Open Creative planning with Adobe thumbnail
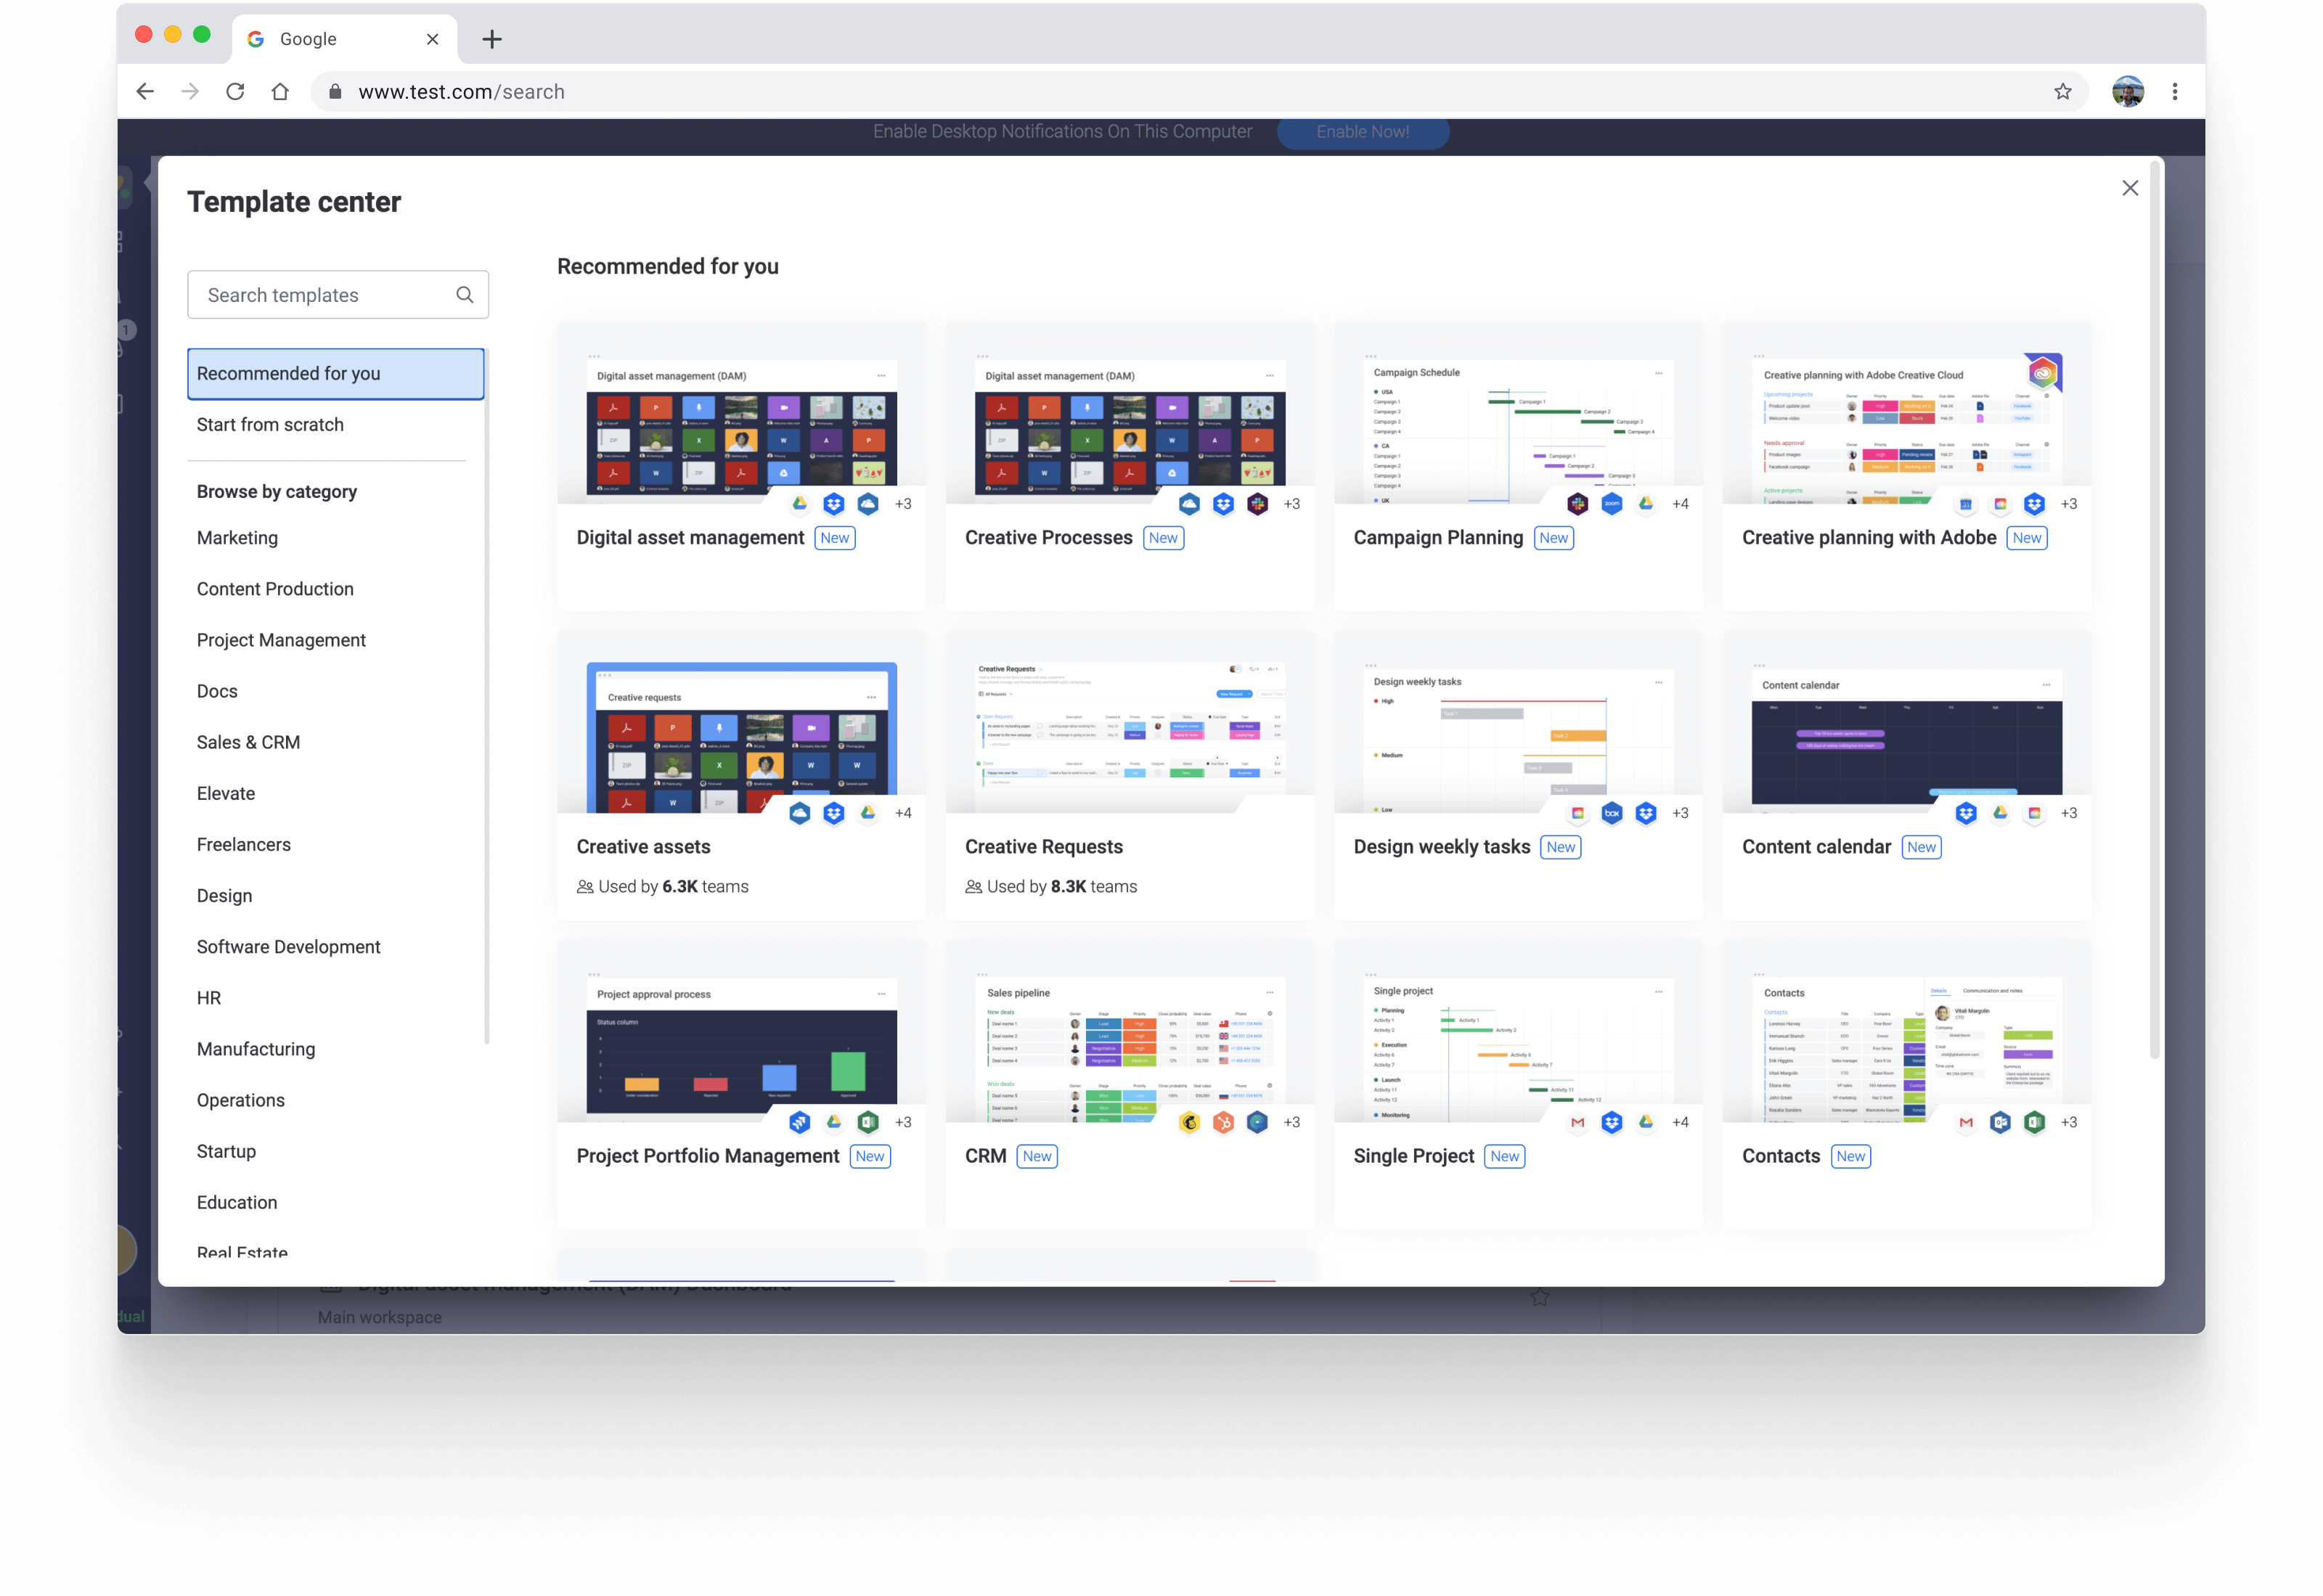Image resolution: width=2323 pixels, height=1596 pixels. click(1906, 427)
